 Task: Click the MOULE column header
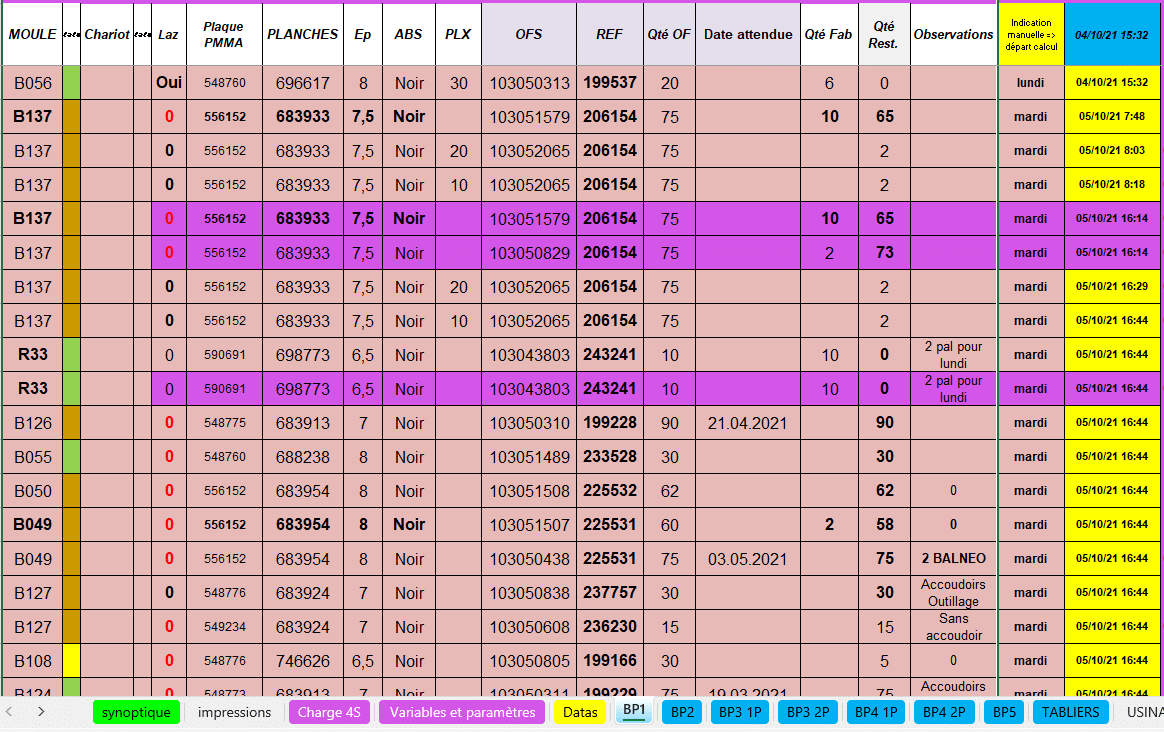pyautogui.click(x=32, y=34)
